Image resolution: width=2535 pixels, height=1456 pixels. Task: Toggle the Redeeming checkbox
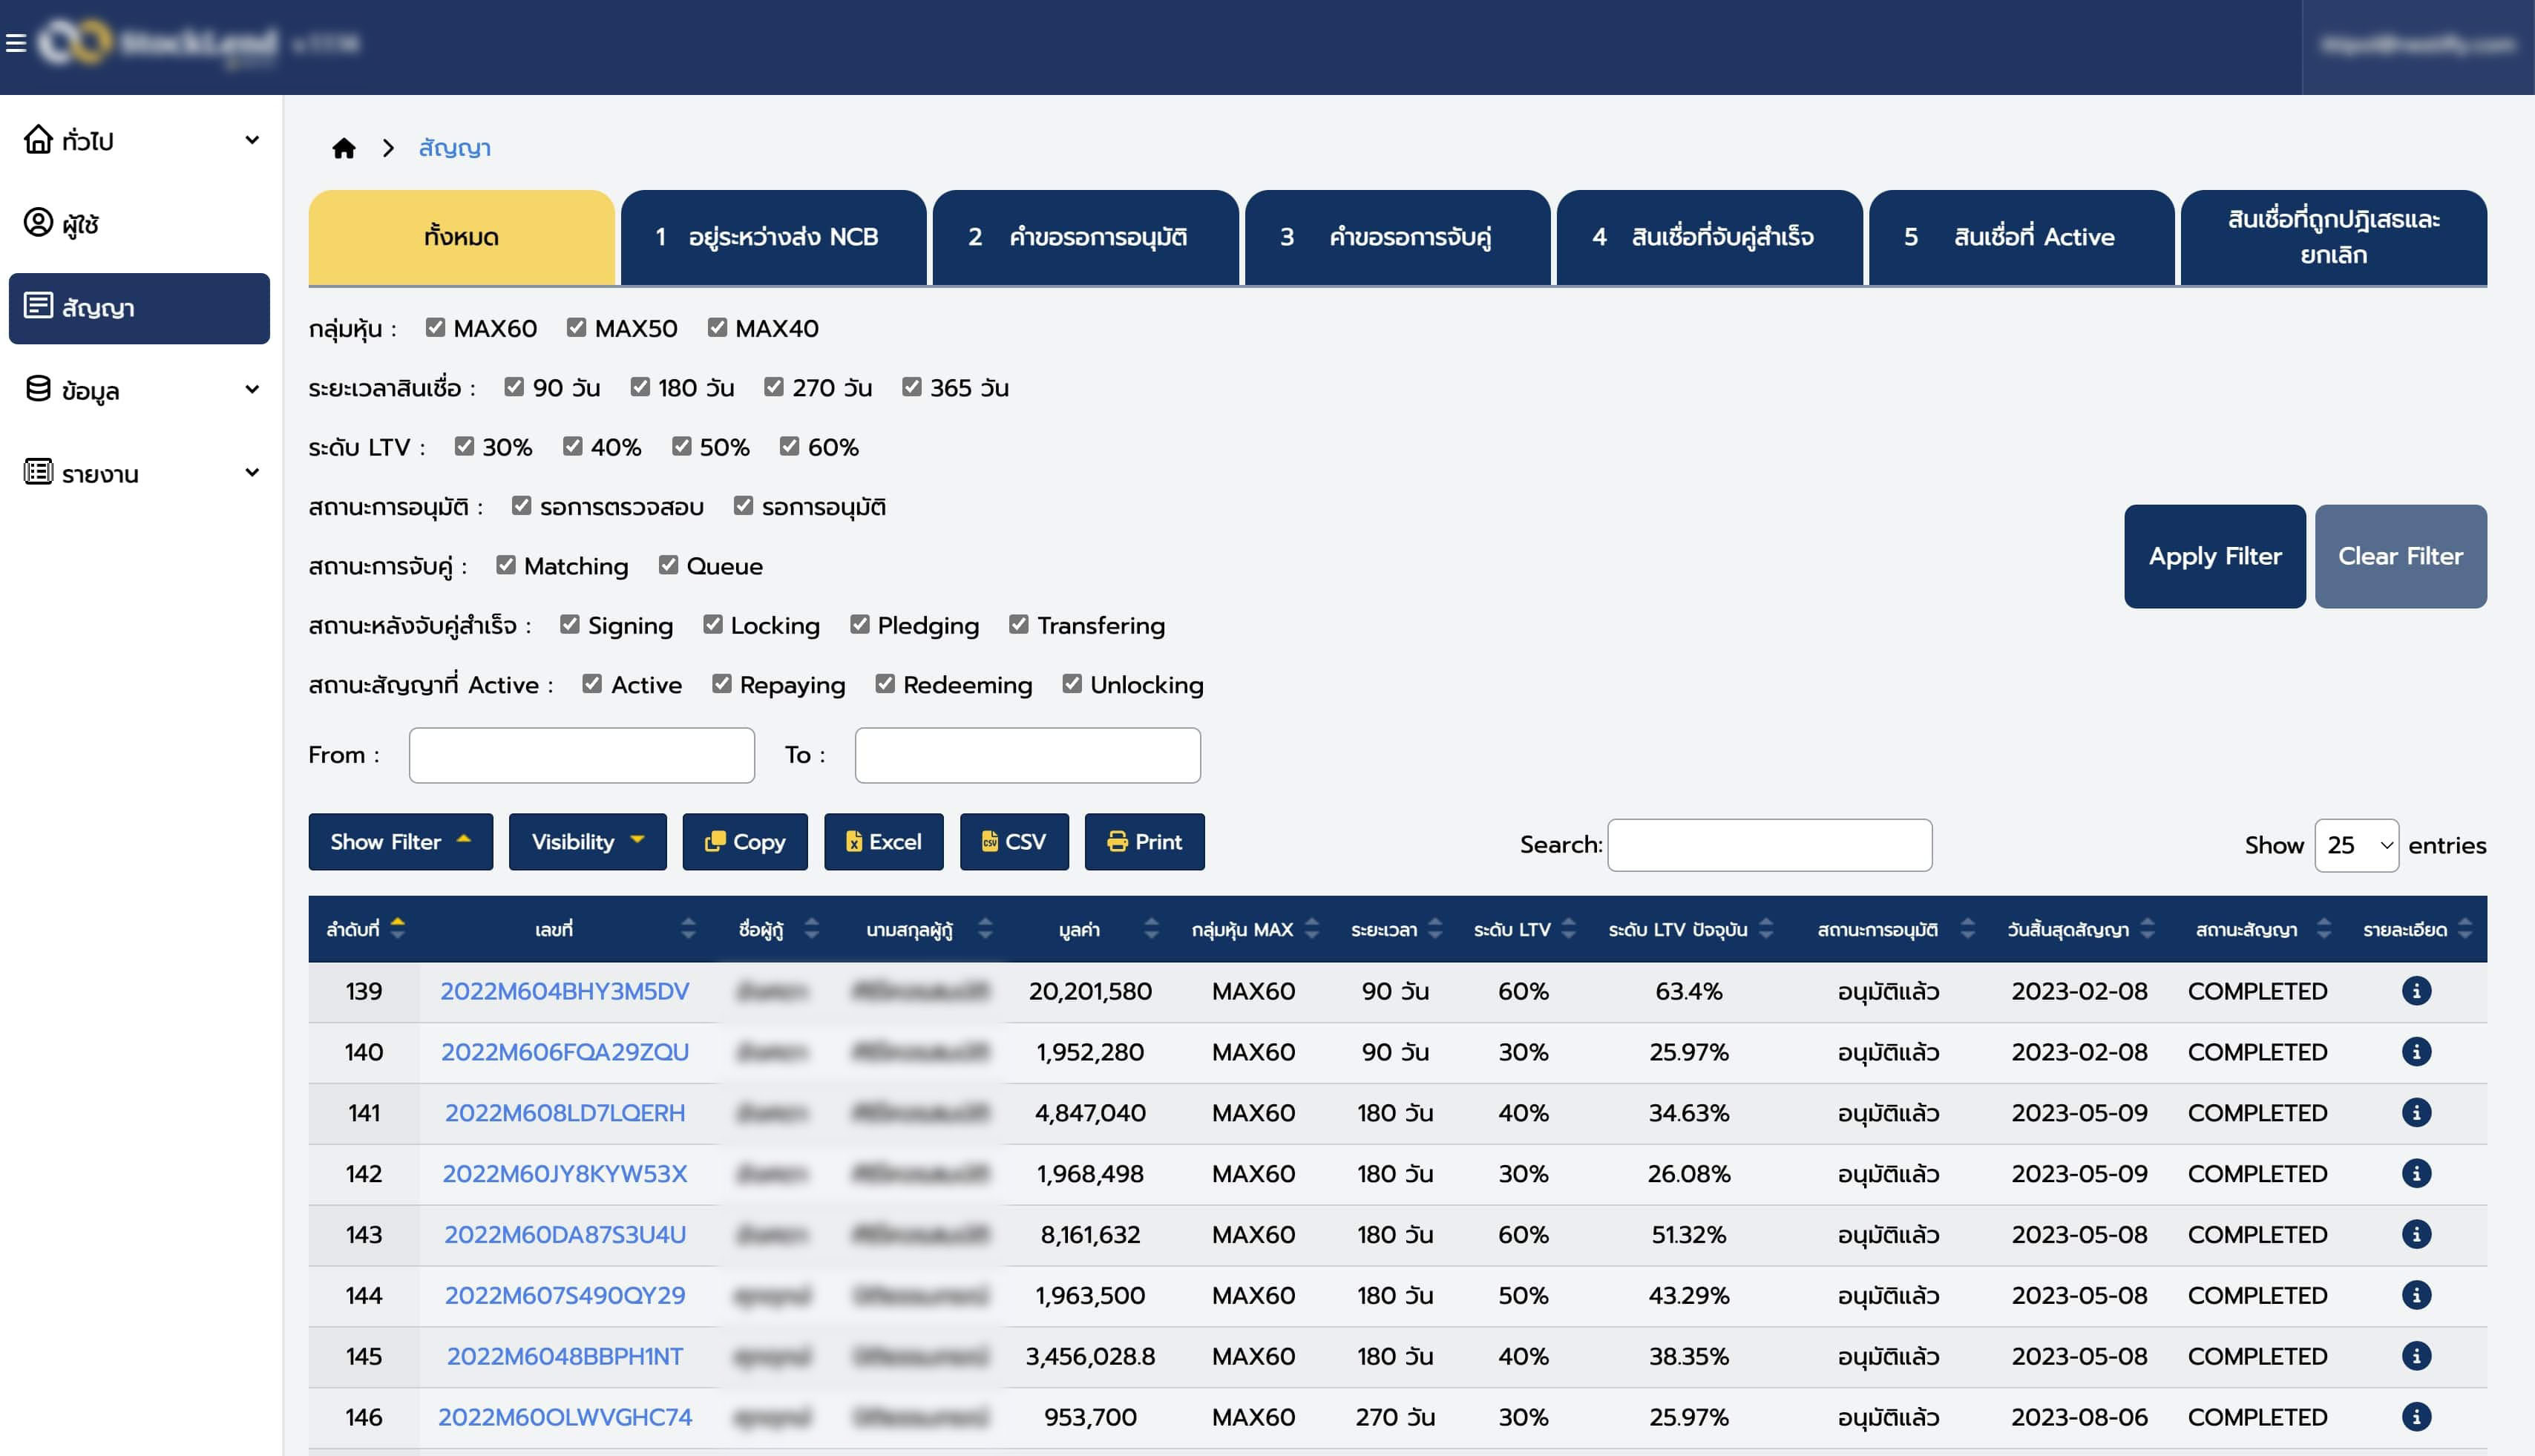[x=885, y=684]
